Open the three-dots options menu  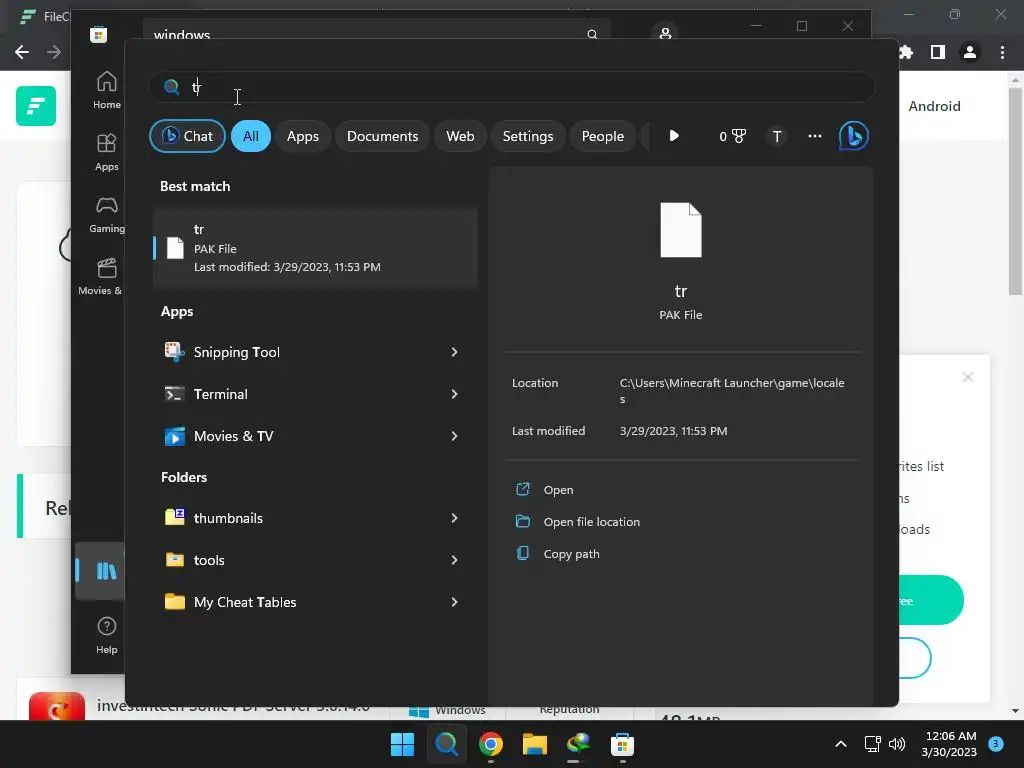pos(814,136)
